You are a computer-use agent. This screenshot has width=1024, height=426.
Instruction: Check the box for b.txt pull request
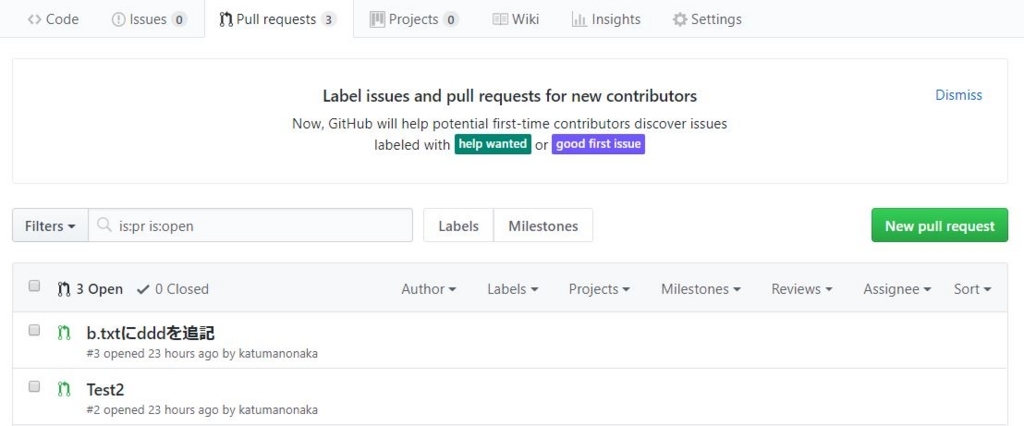34,330
